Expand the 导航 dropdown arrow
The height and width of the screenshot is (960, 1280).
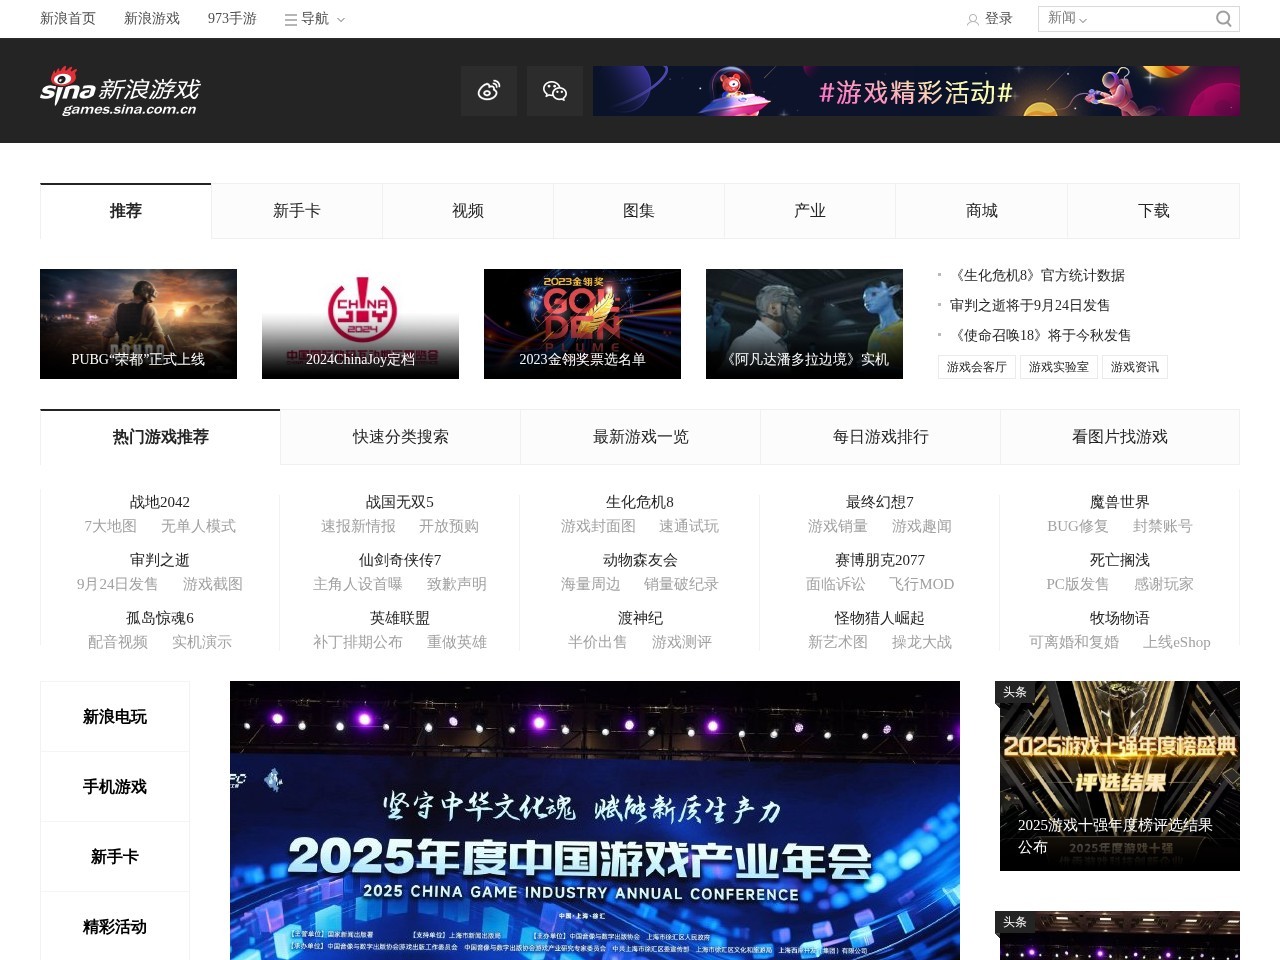click(x=339, y=19)
